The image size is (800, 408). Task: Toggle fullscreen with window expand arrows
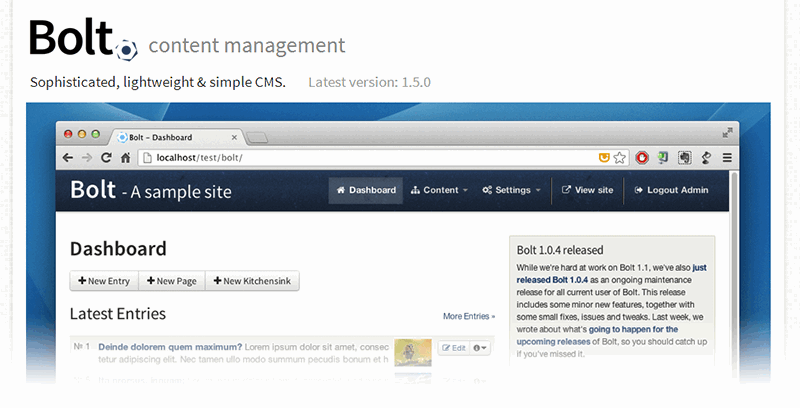(x=728, y=133)
